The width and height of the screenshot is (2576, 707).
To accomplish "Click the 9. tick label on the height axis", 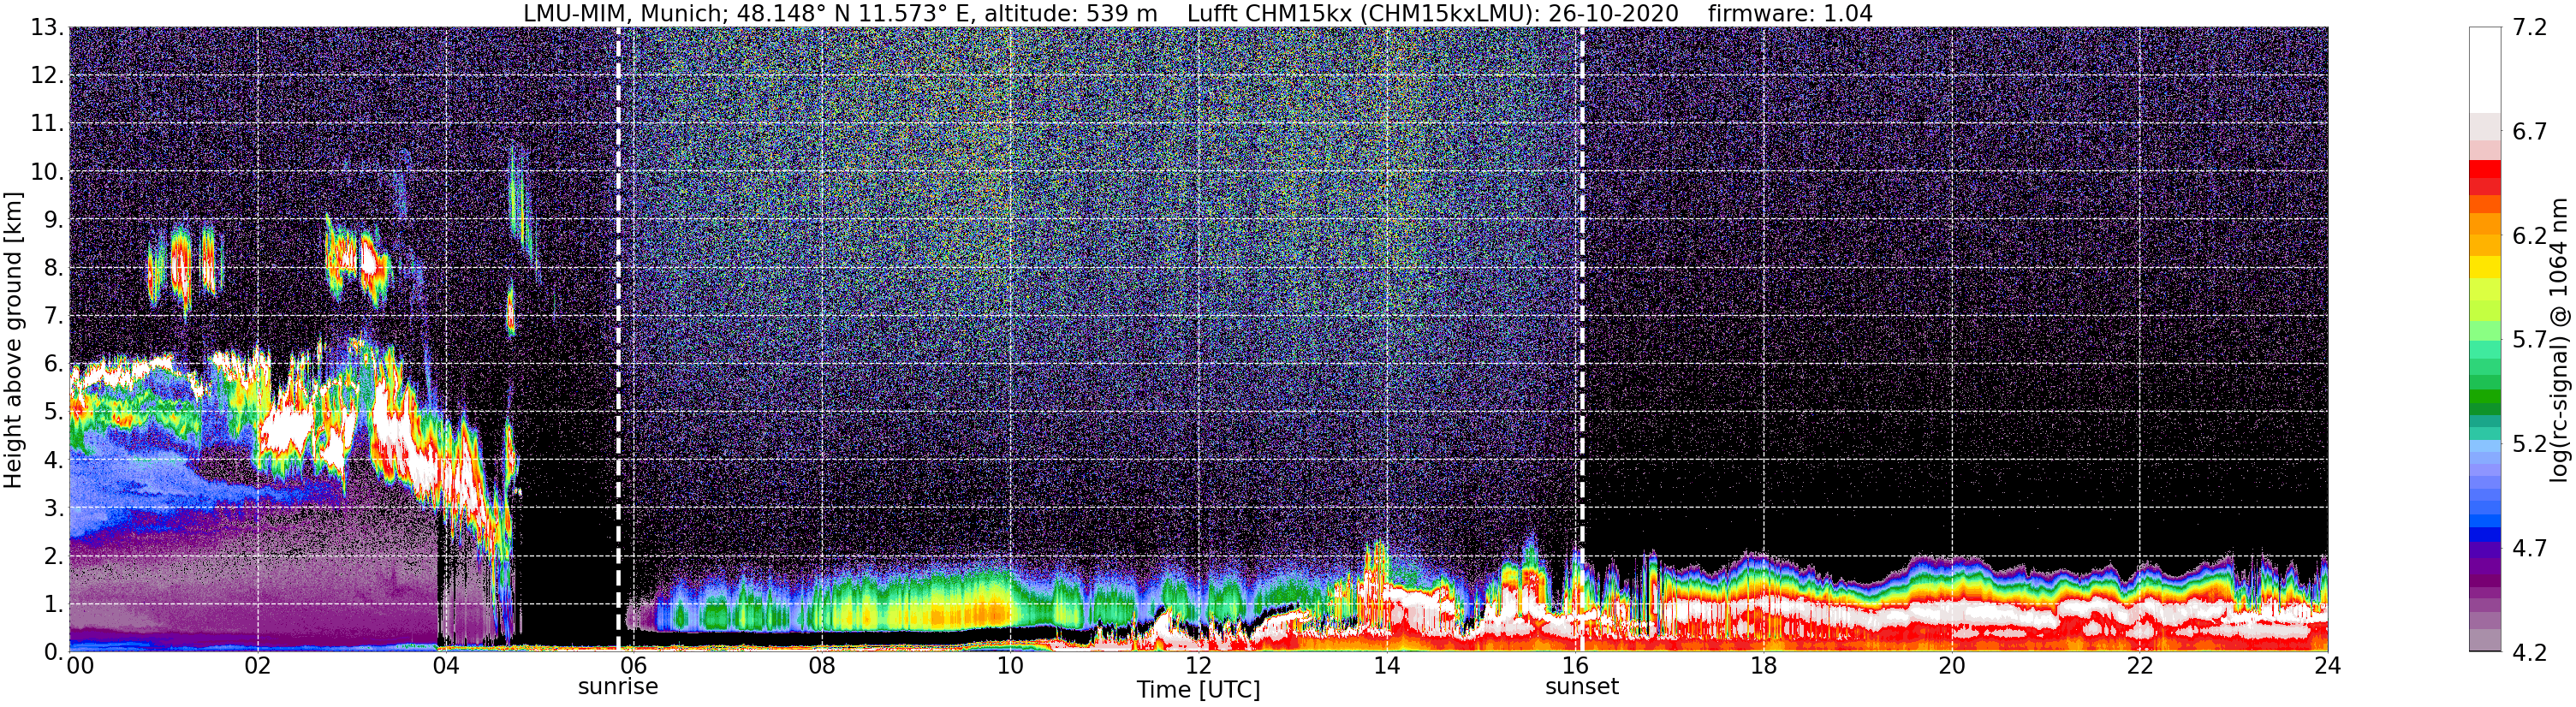I will pos(53,219).
